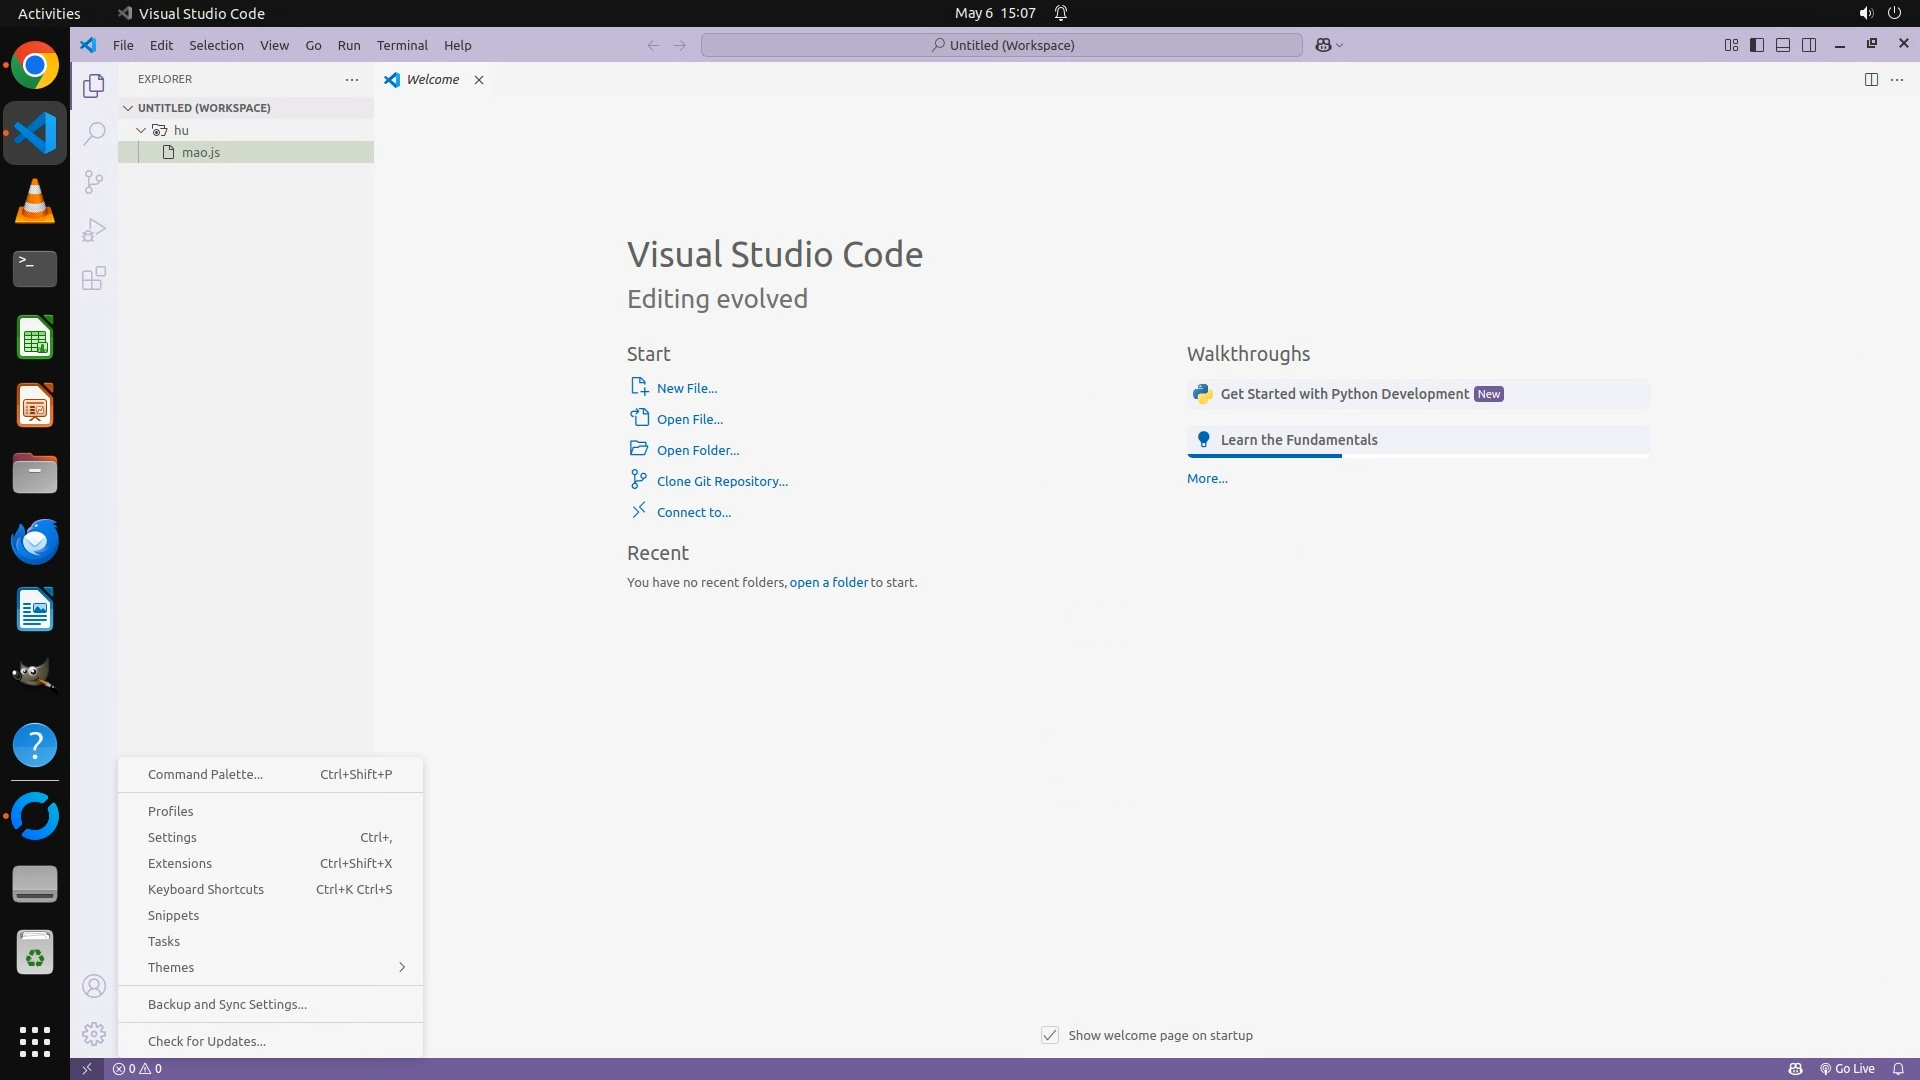Click the Learn the Fundamentals progress bar
Viewport: 1920px width, 1080px height.
pos(1417,456)
